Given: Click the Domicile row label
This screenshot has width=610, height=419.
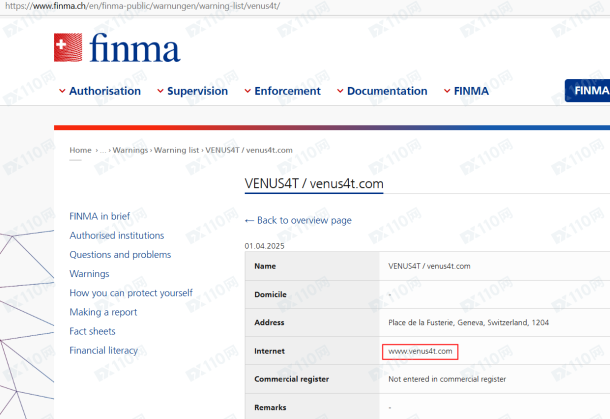Looking at the screenshot, I should [270, 295].
